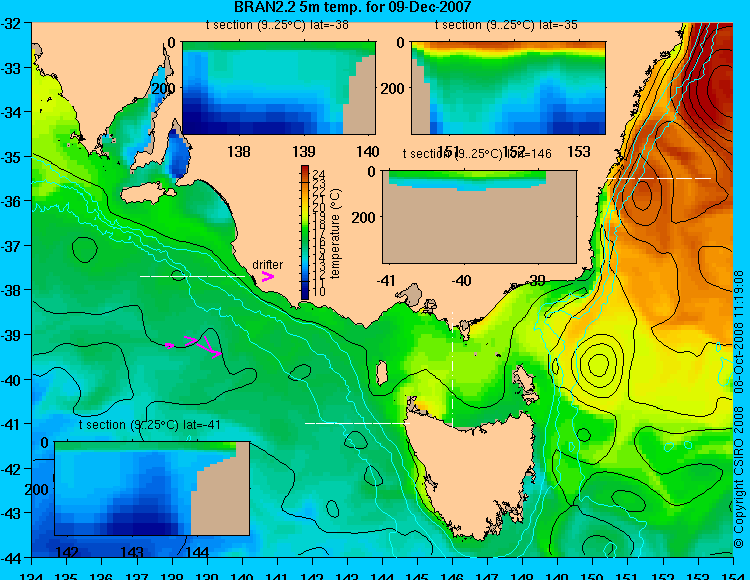Click the "drifter" legend label
This screenshot has height=580, width=750.
click(x=267, y=264)
